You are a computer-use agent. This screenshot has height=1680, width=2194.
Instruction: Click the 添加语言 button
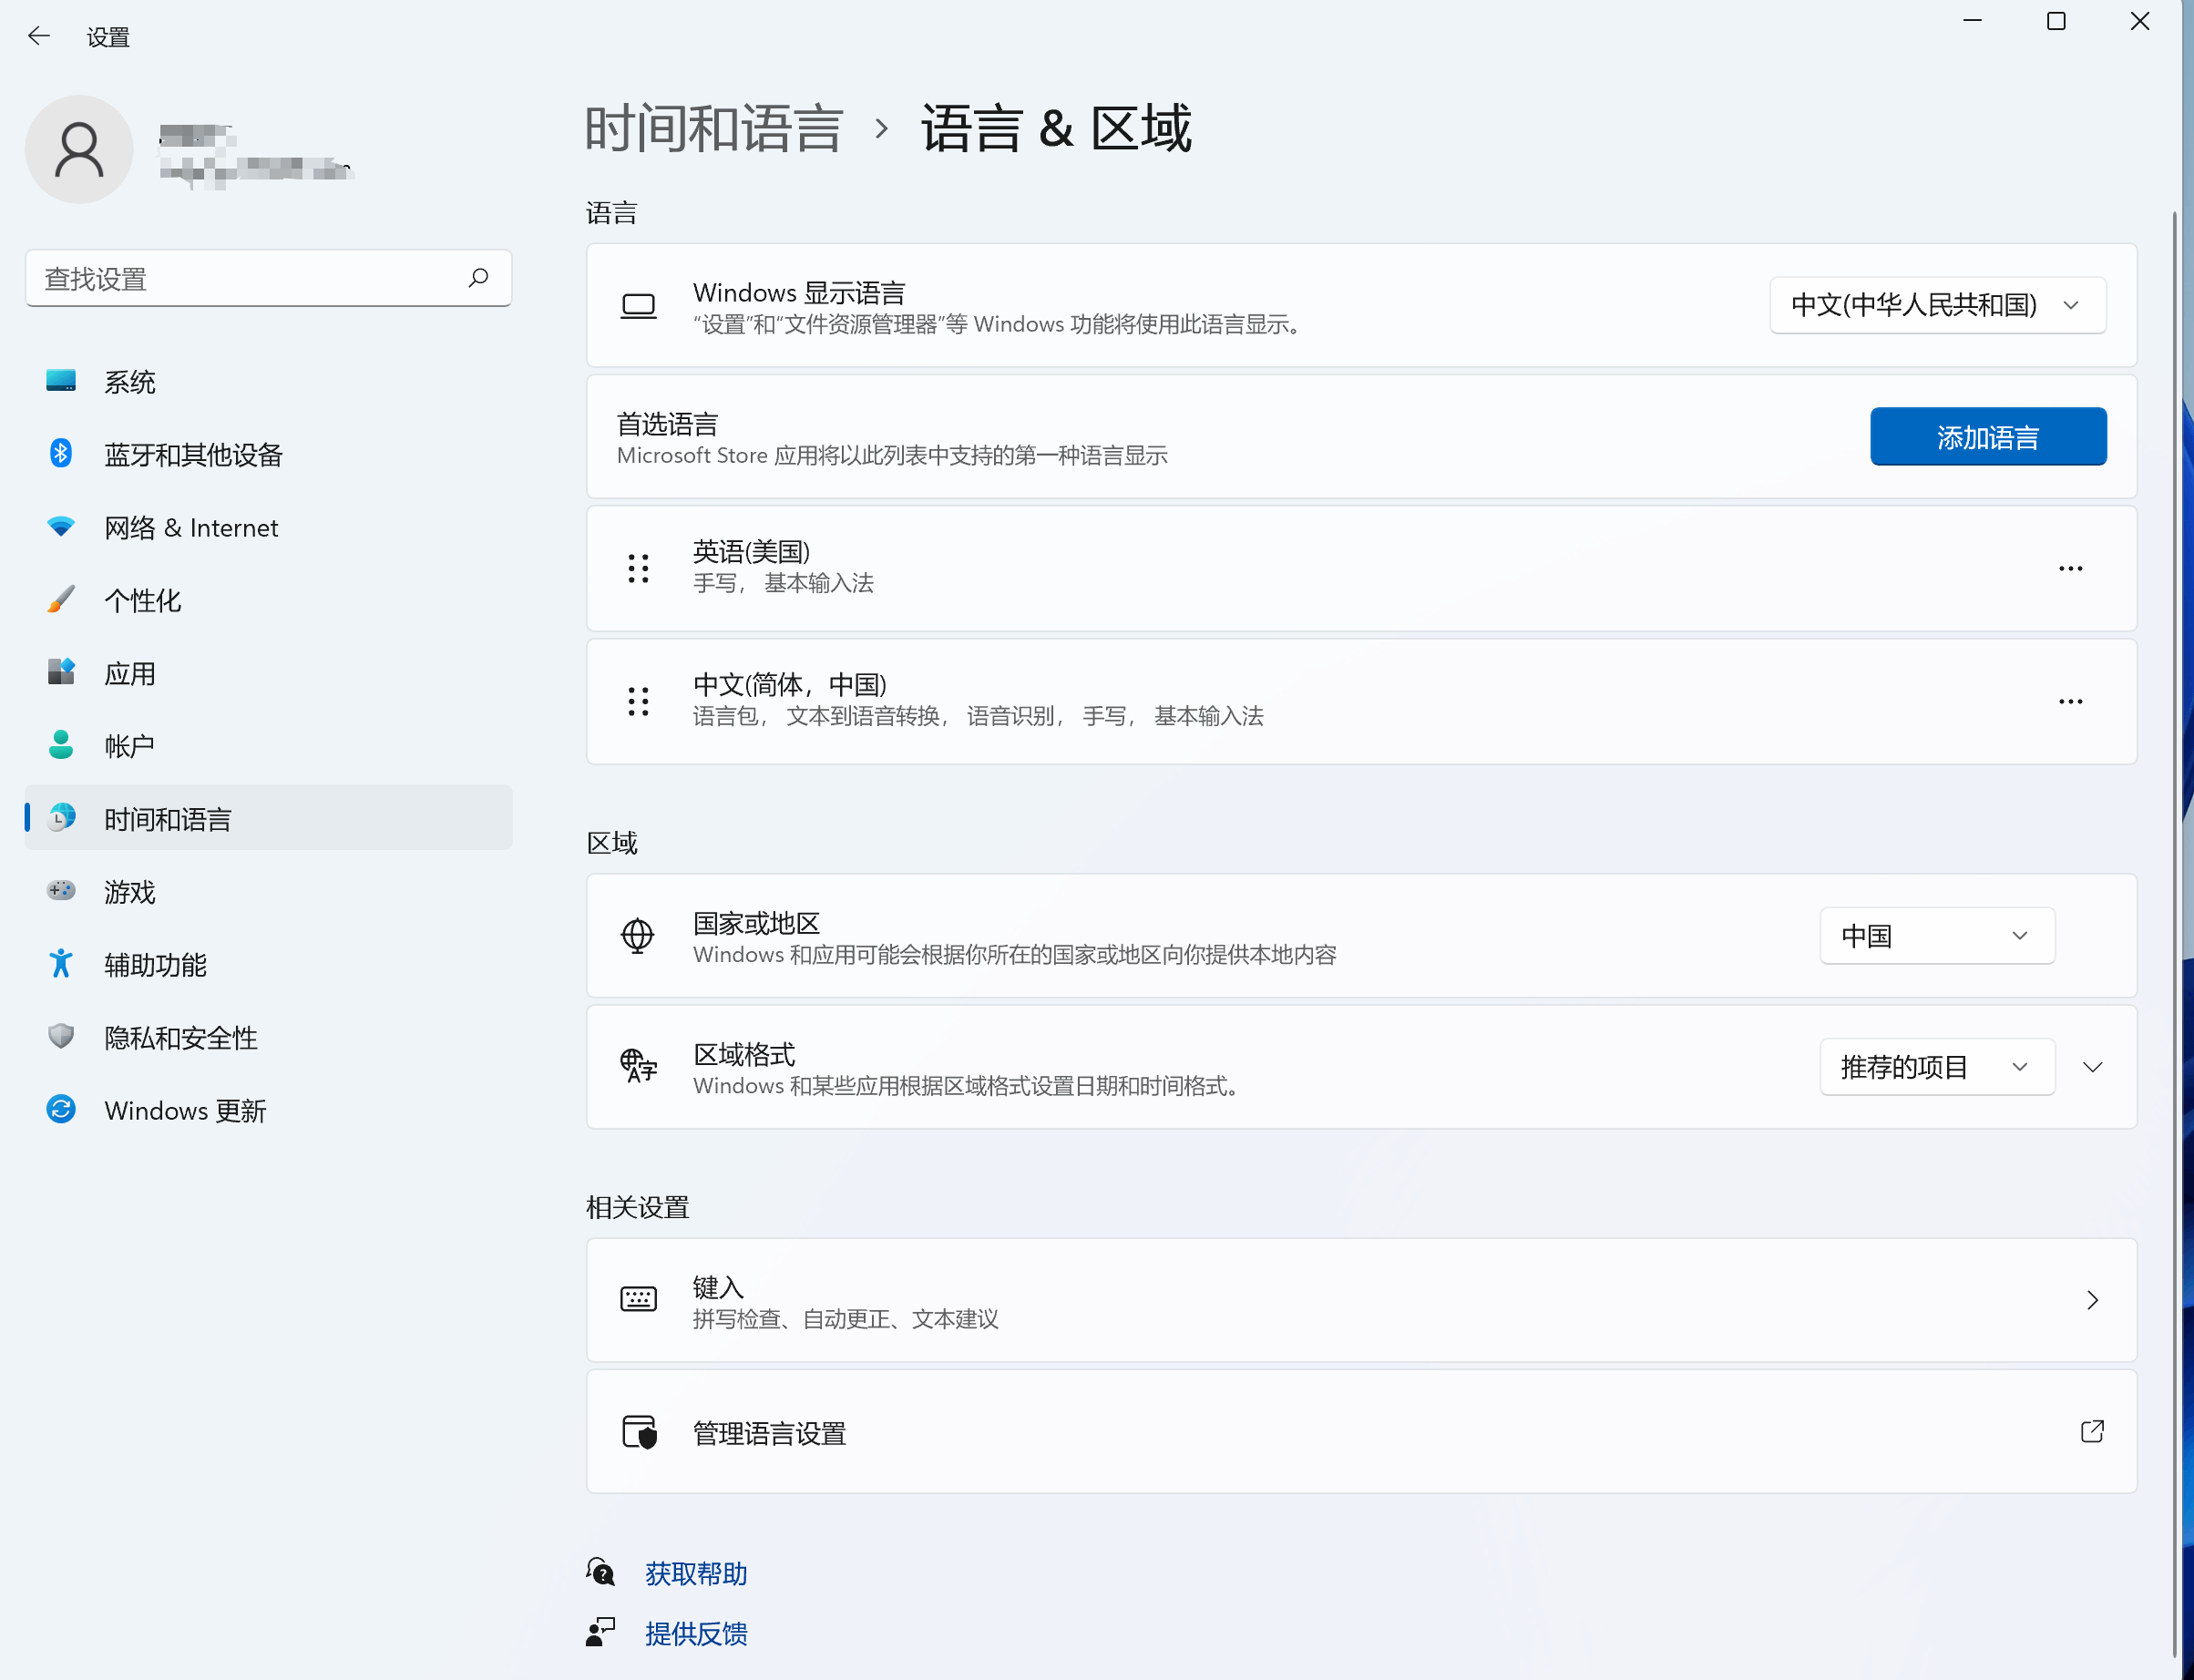pos(1989,437)
